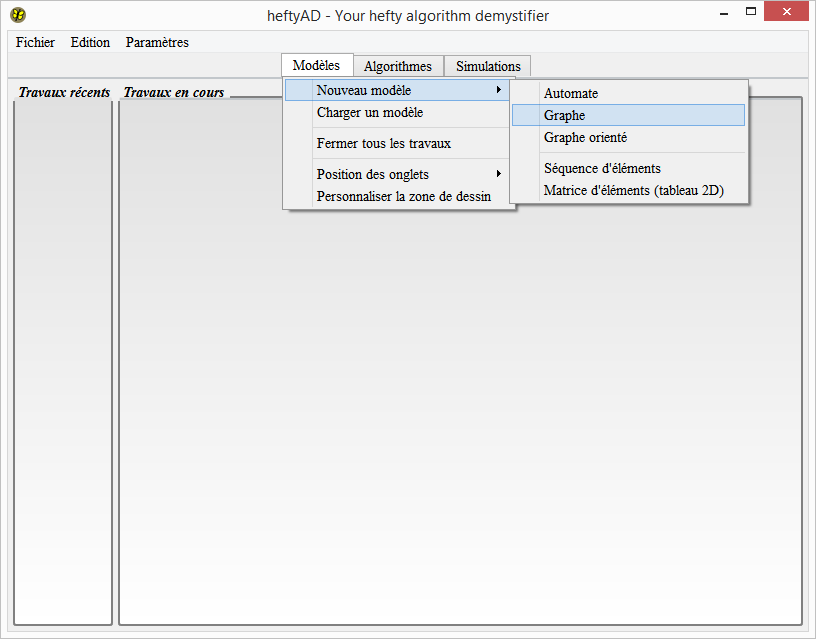Select Fermer tous les travaux
This screenshot has width=816, height=639.
(x=397, y=143)
